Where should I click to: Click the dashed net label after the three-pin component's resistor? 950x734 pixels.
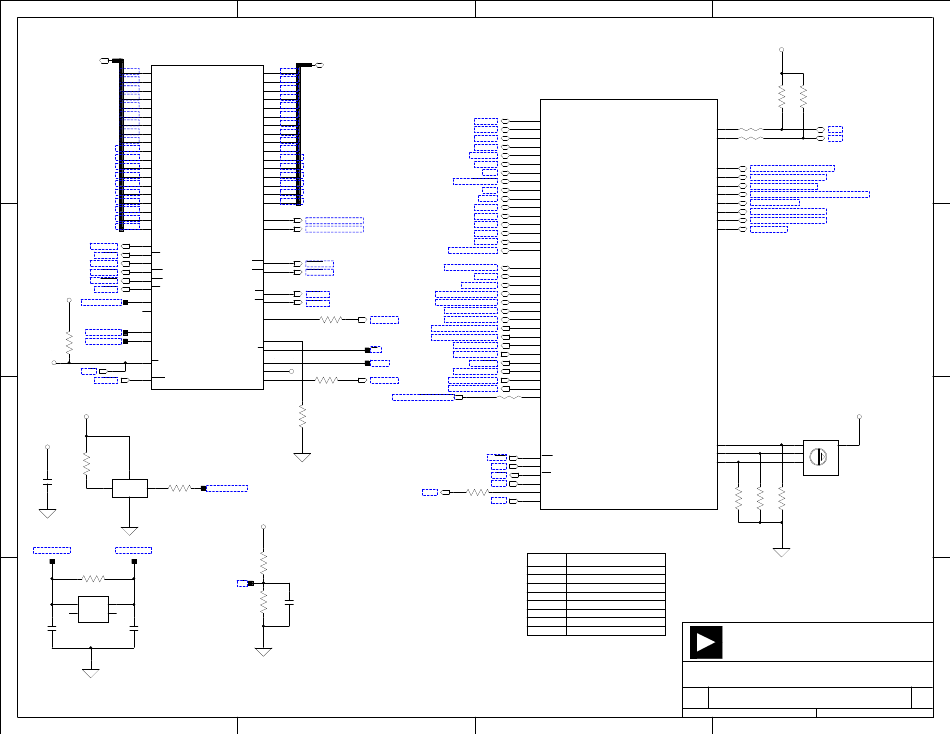(227, 489)
